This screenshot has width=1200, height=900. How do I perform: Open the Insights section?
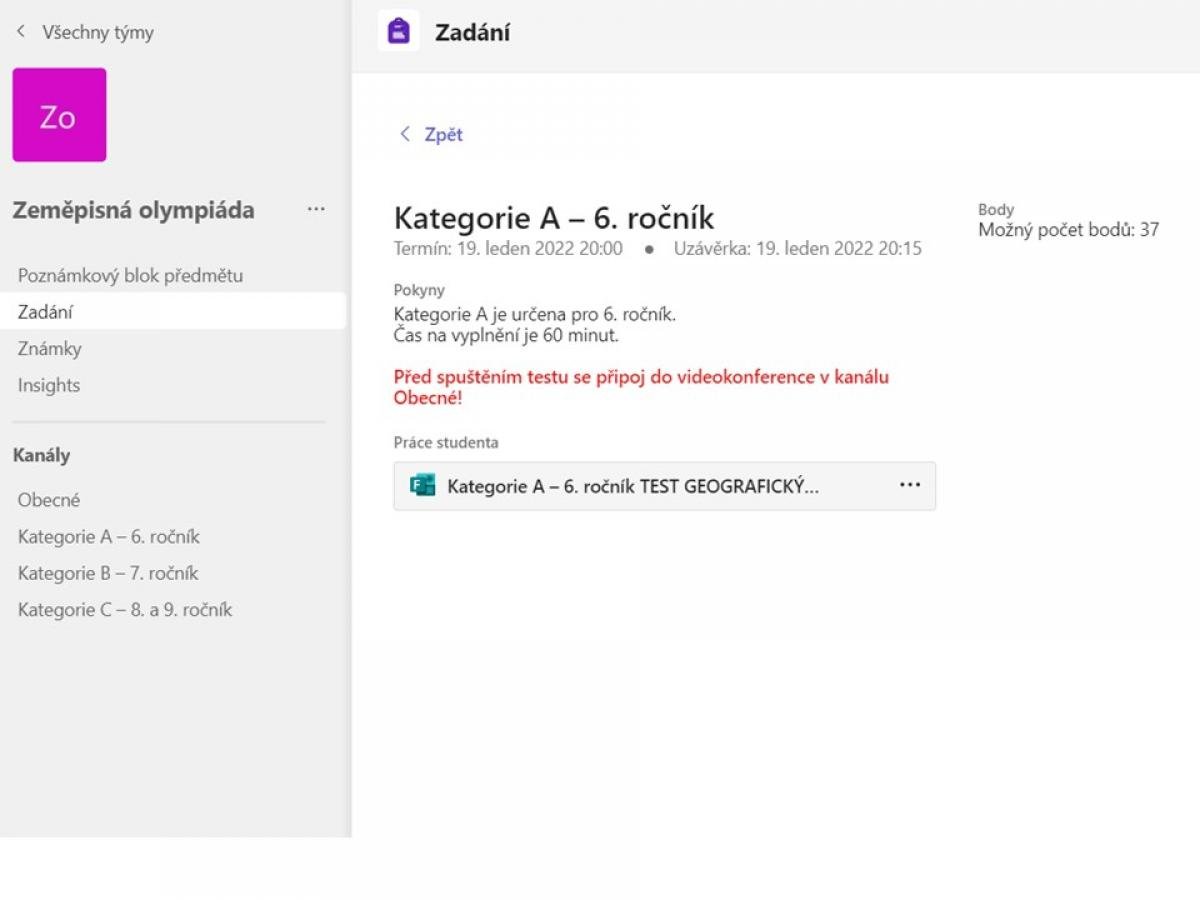48,385
